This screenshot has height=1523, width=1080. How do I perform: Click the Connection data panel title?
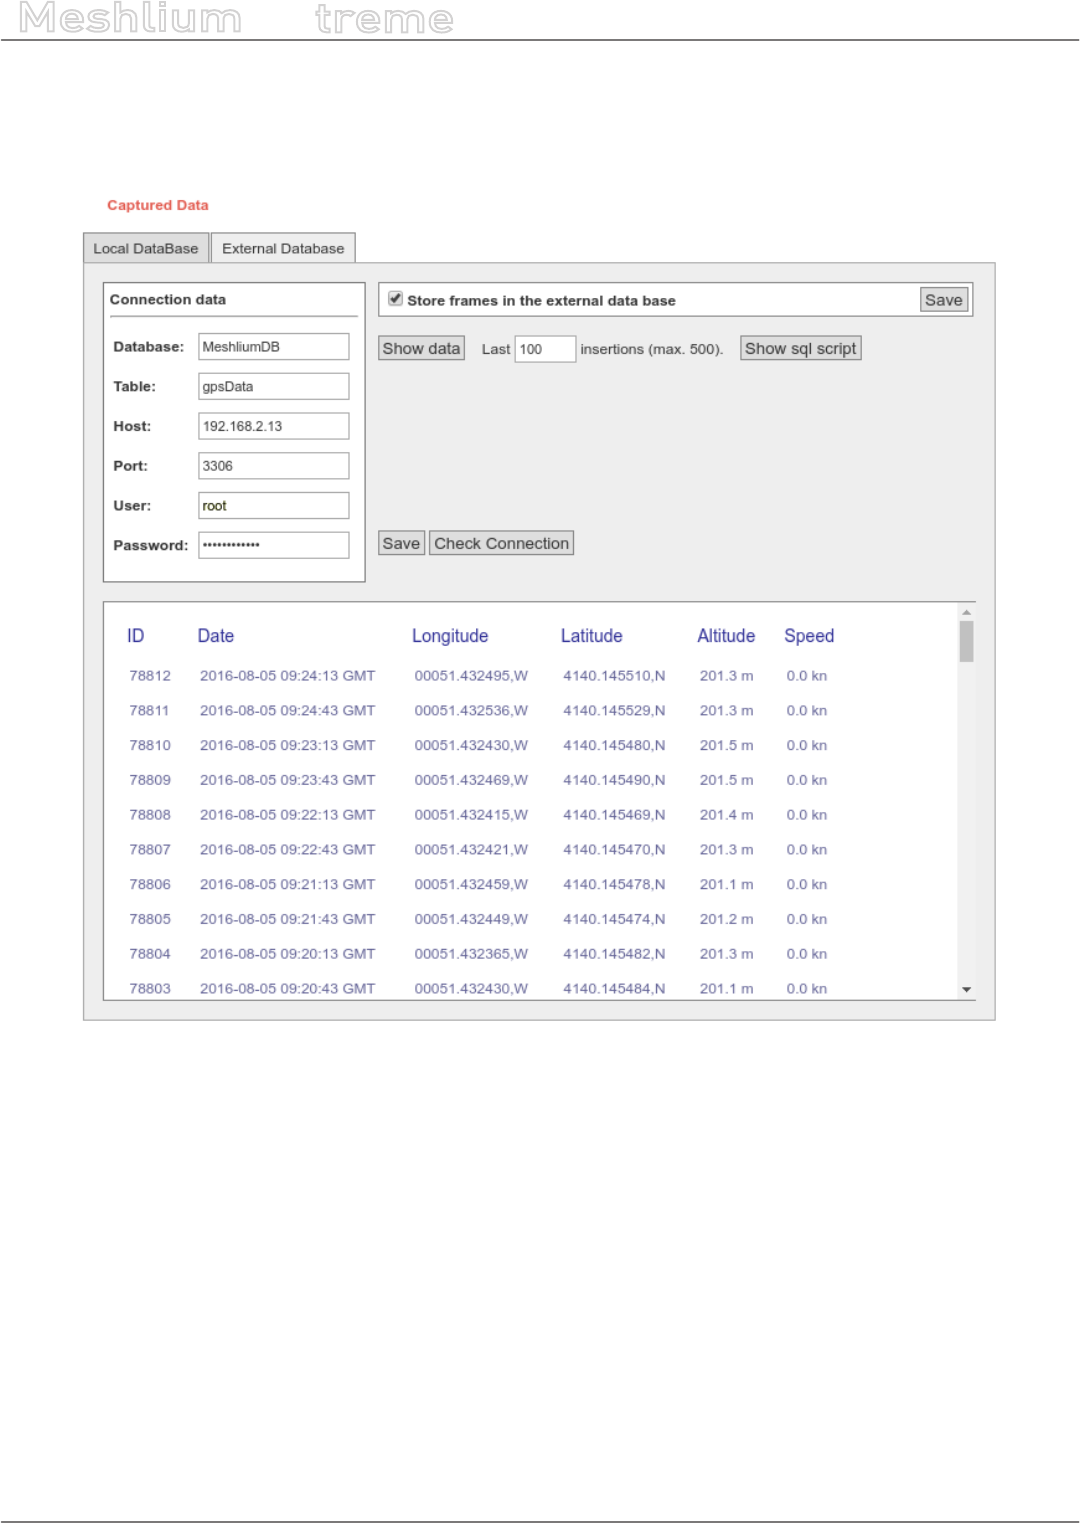168,299
